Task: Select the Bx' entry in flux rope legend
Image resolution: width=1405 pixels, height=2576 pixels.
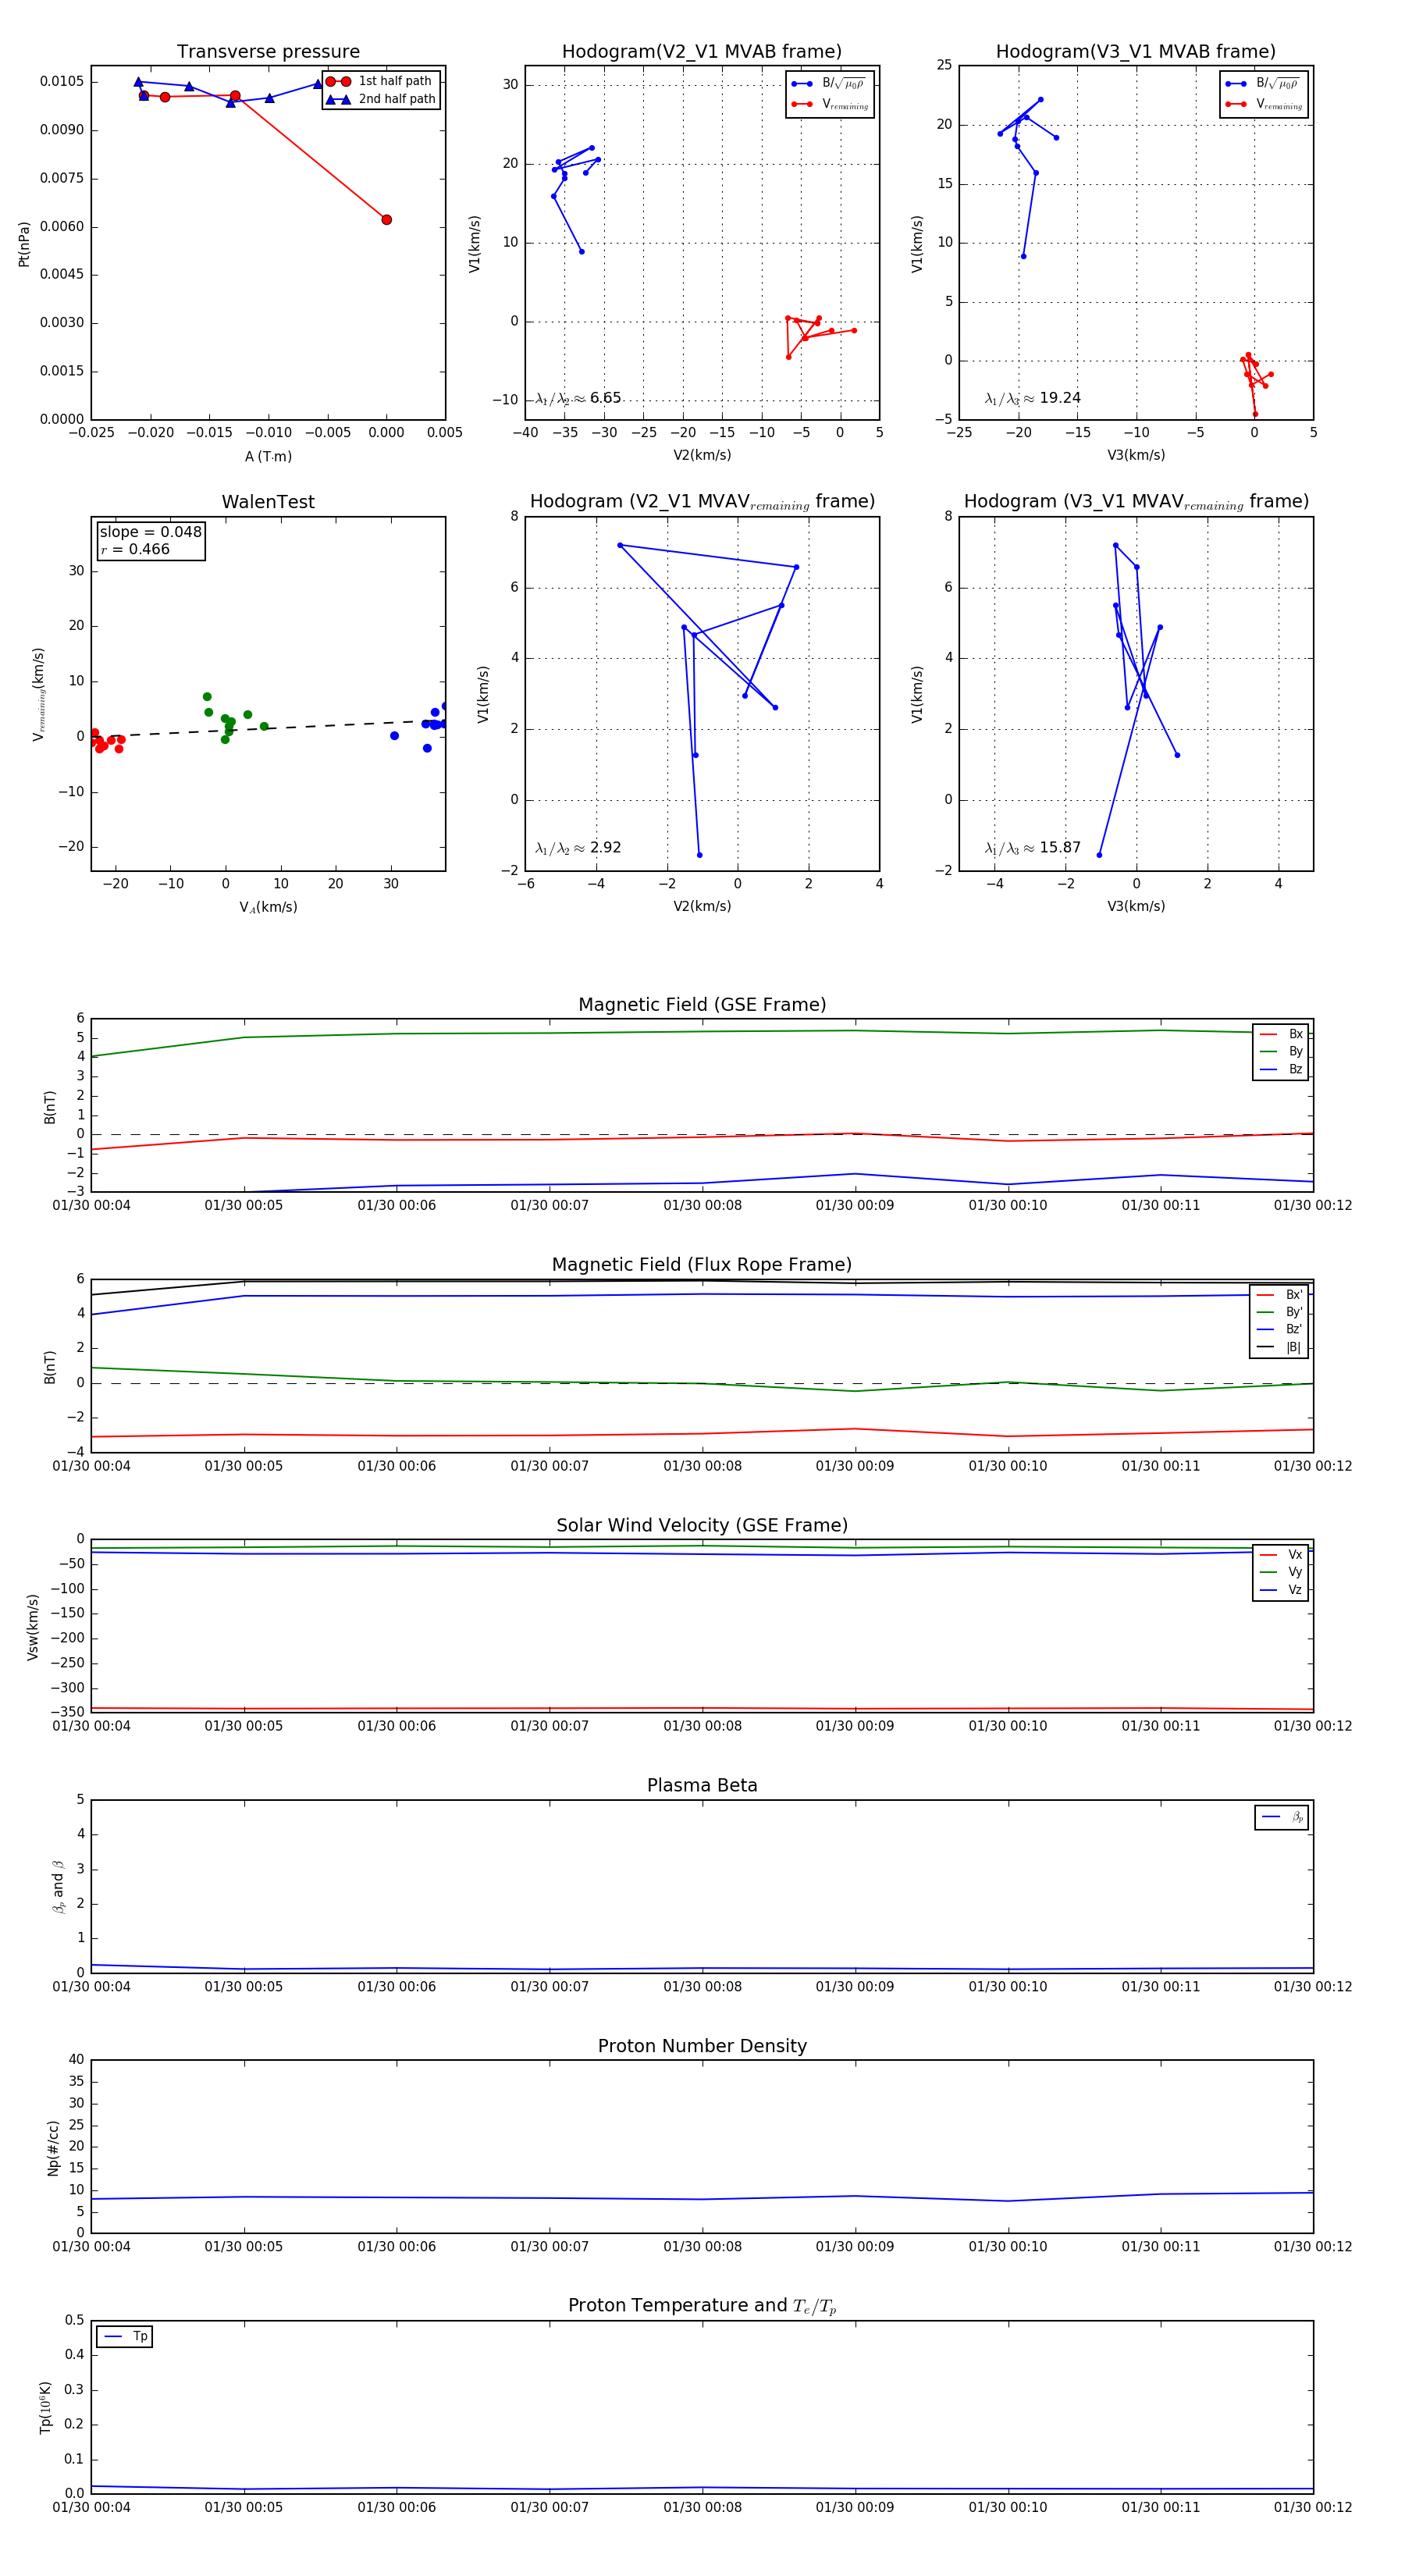Action: pyautogui.click(x=1279, y=1295)
